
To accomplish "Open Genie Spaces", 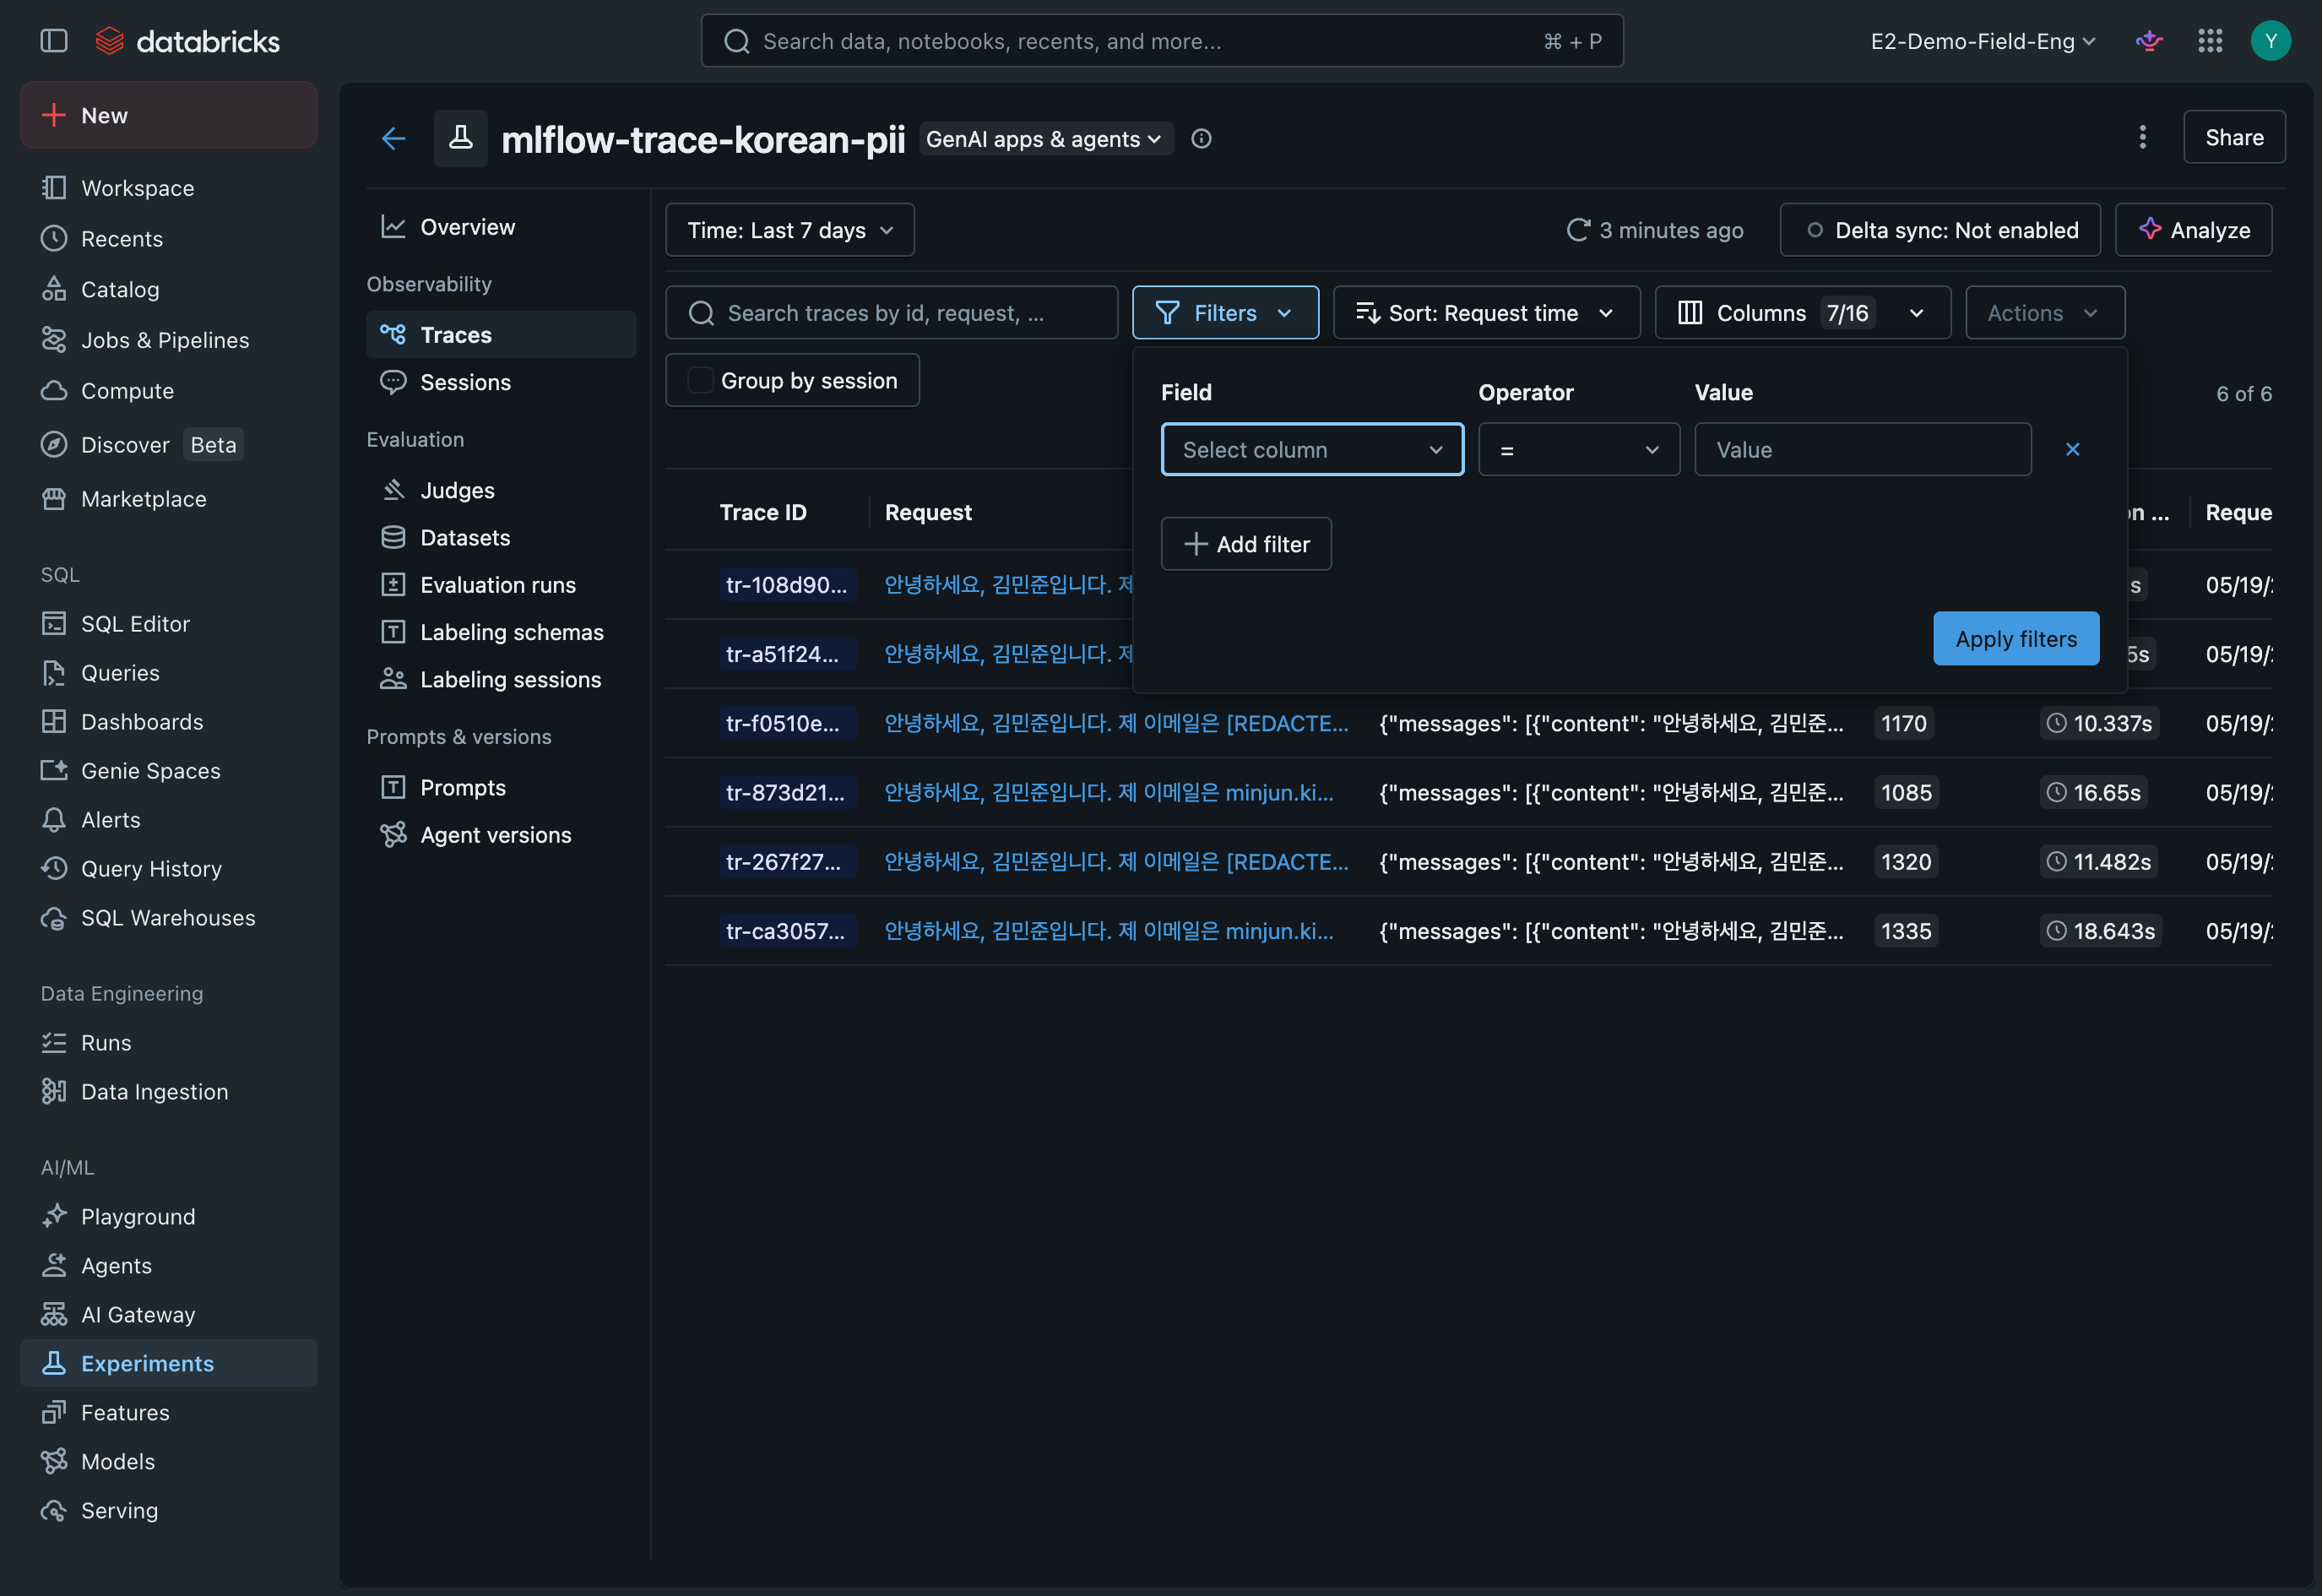I will coord(168,770).
